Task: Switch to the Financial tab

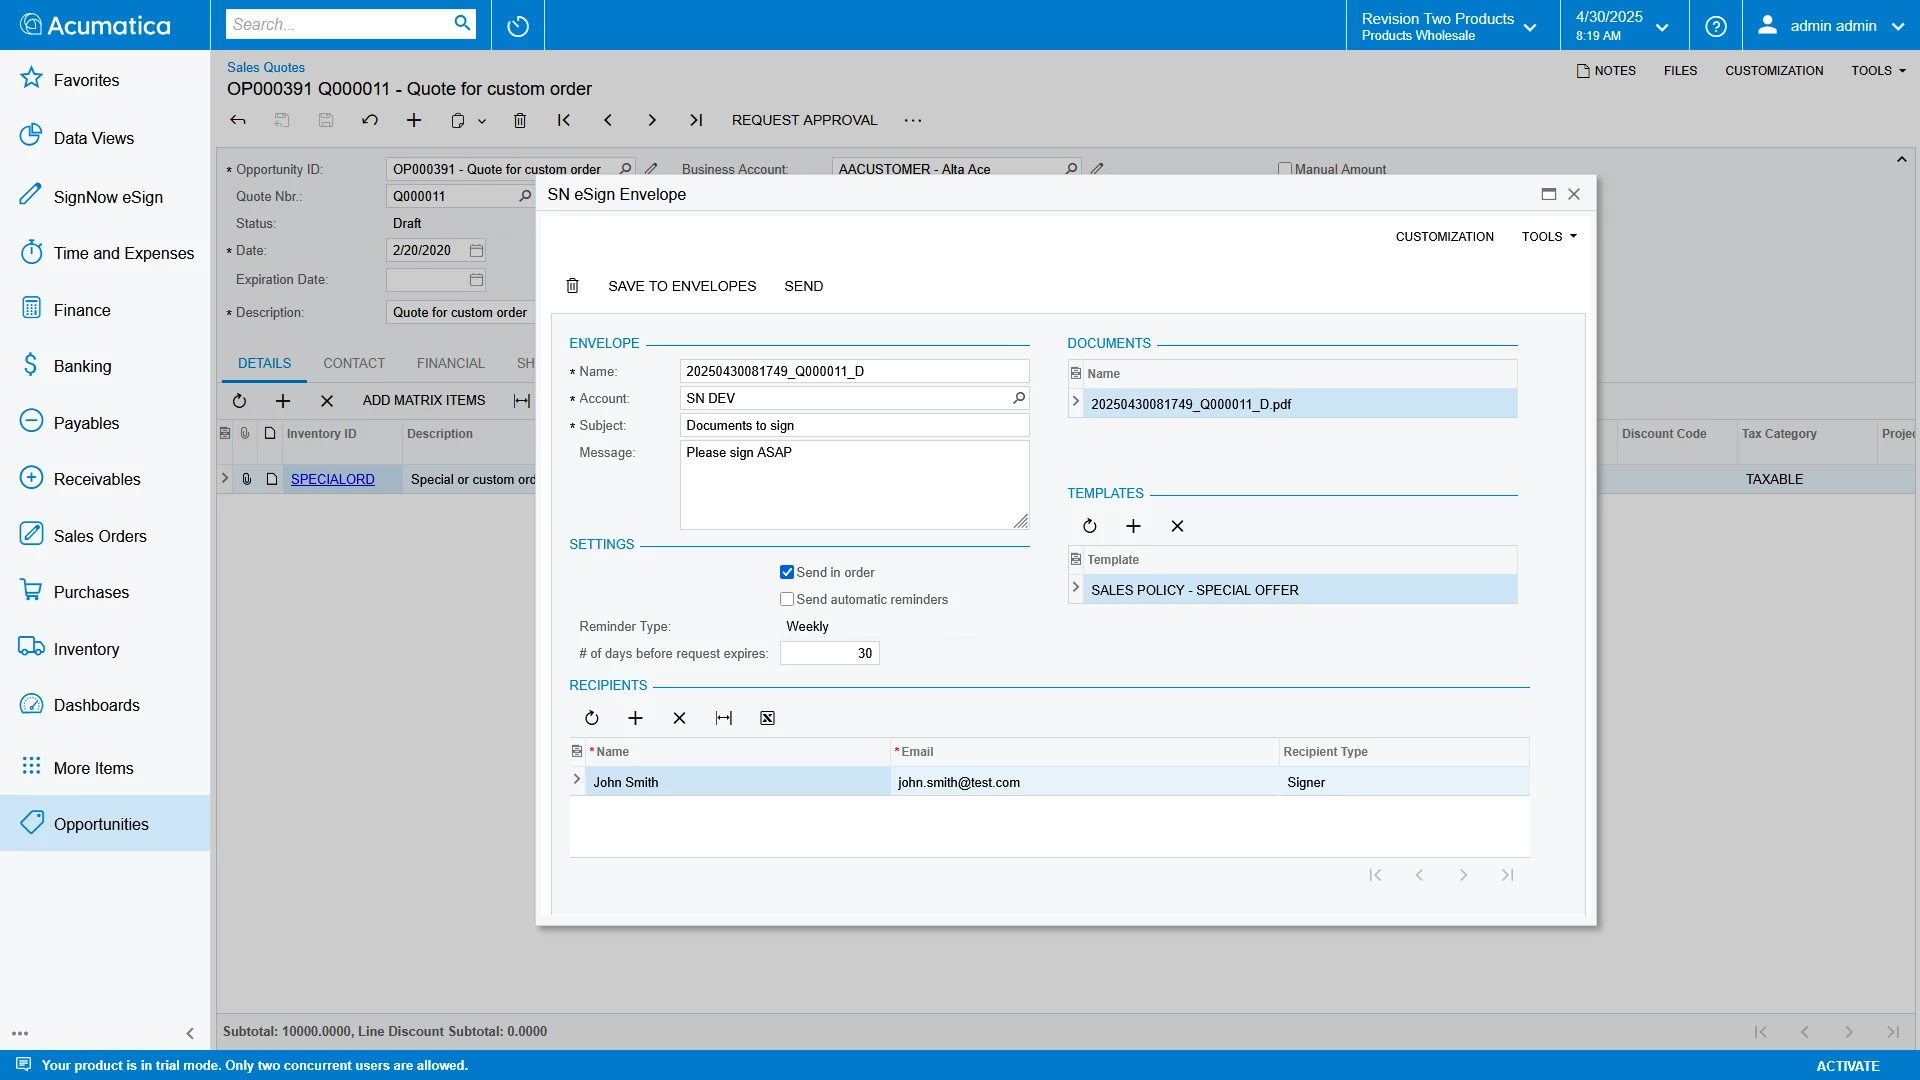Action: pos(450,363)
